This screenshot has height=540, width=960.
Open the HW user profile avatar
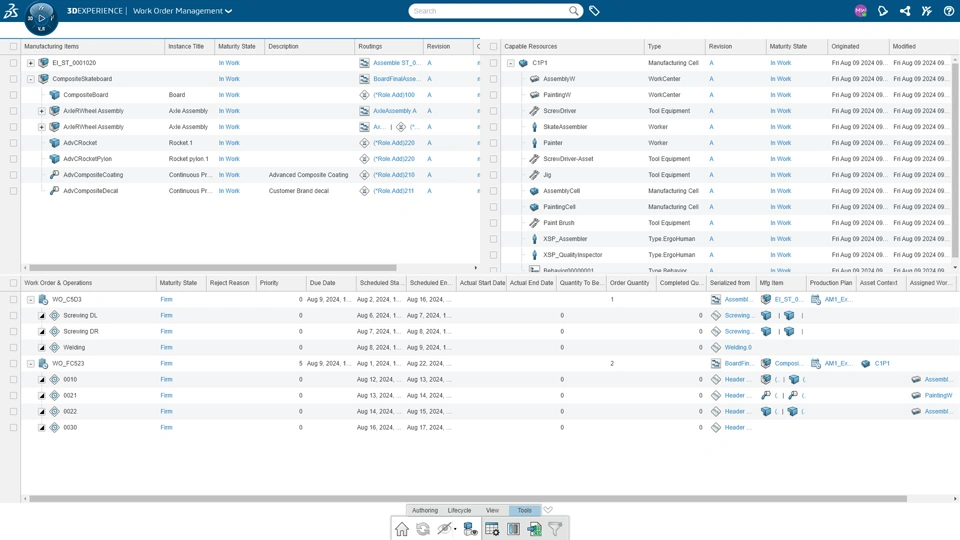pyautogui.click(x=860, y=11)
